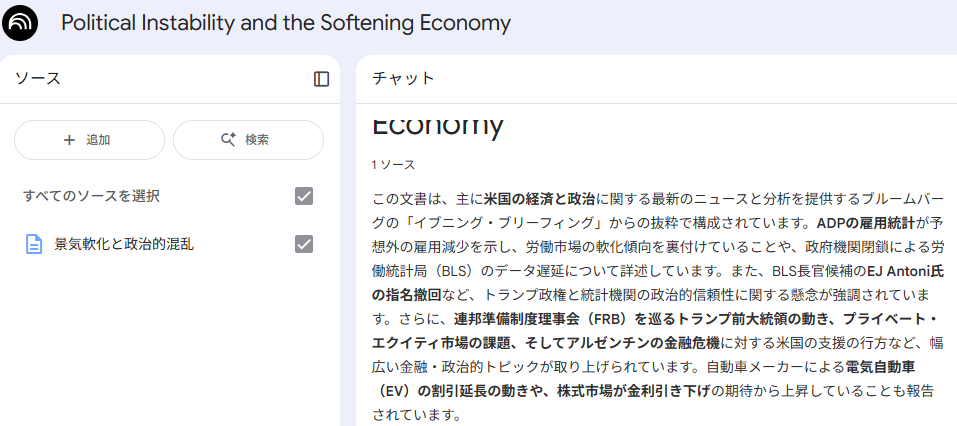This screenshot has width=957, height=426.
Task: Uncheck the 景気軟化と政治的混乱 source checkbox
Action: [x=305, y=244]
